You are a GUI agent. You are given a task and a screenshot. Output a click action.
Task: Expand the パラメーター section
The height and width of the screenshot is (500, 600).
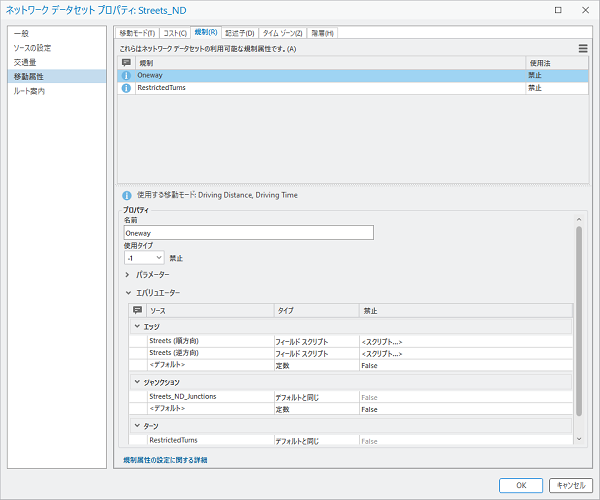128,274
